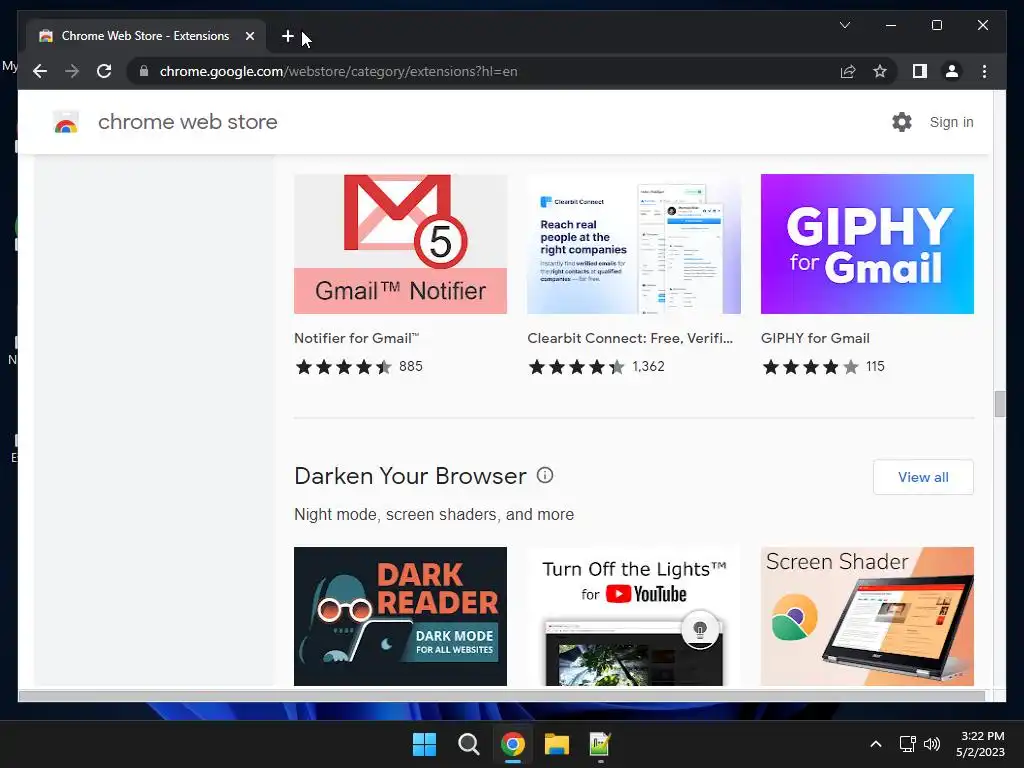This screenshot has width=1024, height=768.
Task: Open the Windows Start menu
Action: click(424, 744)
